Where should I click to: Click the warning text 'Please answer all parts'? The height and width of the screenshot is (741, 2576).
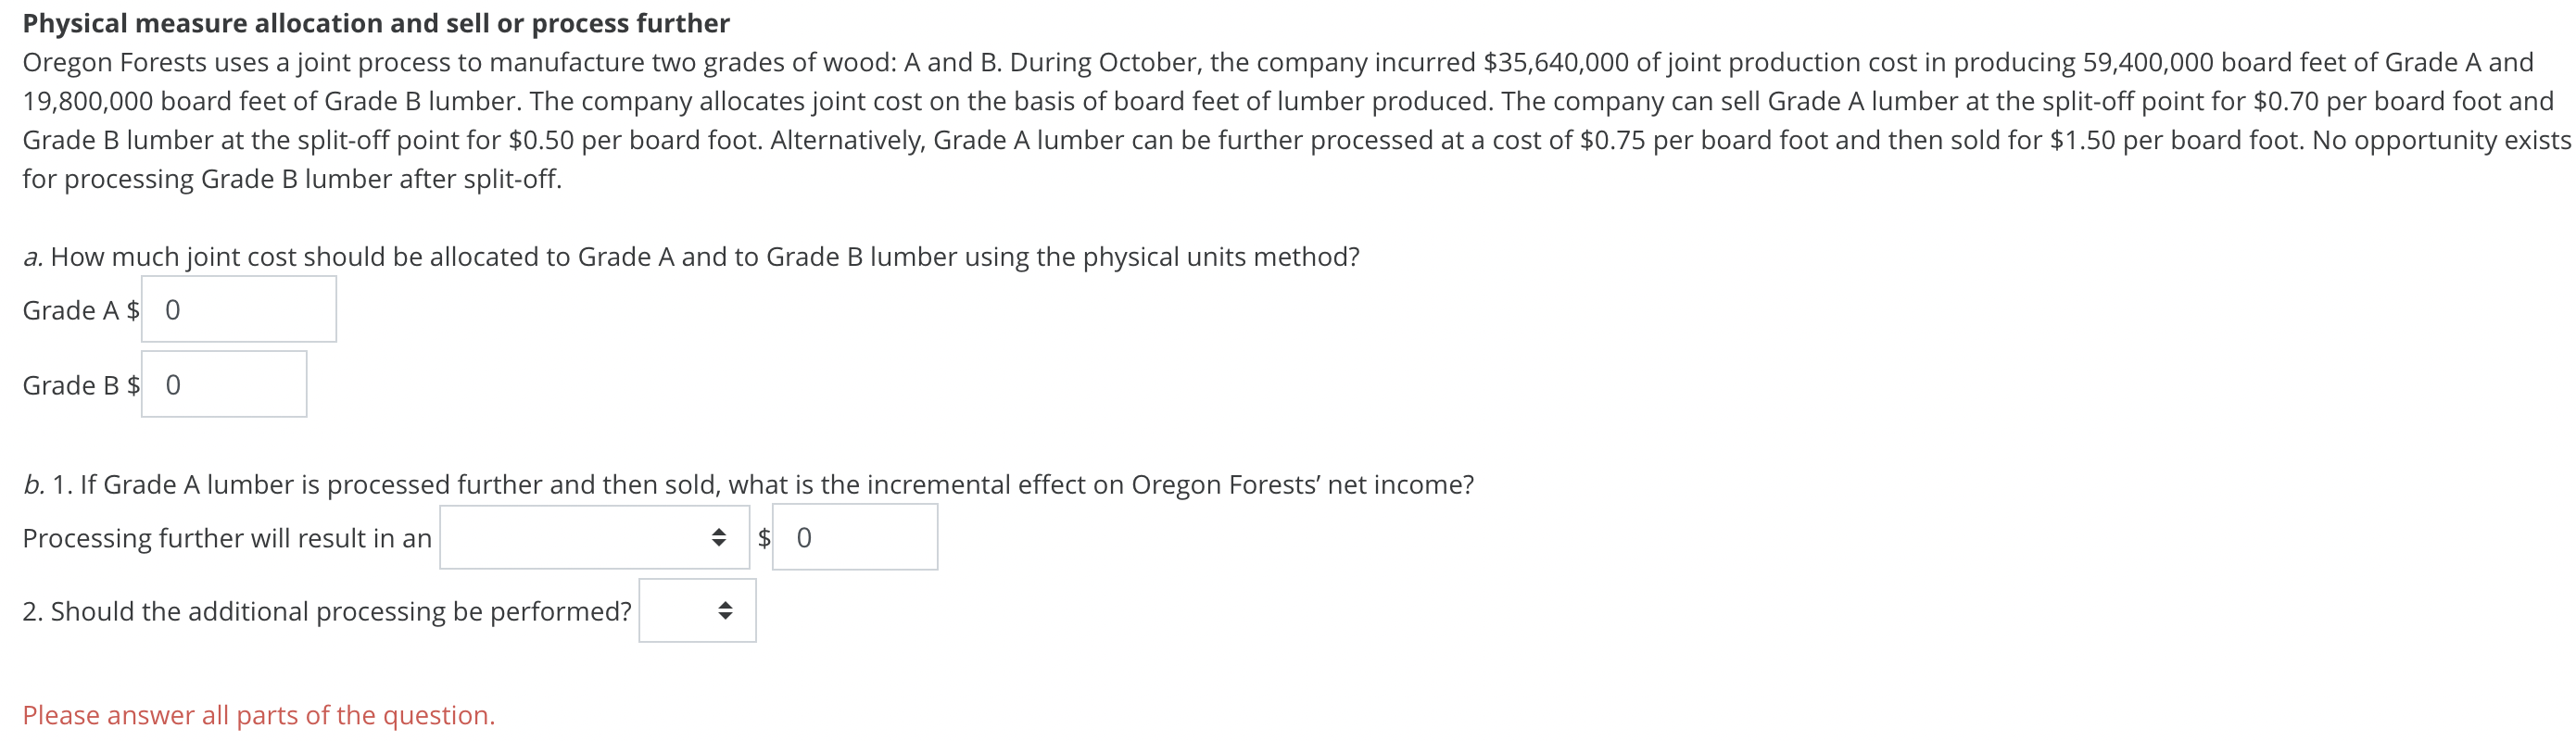point(260,715)
